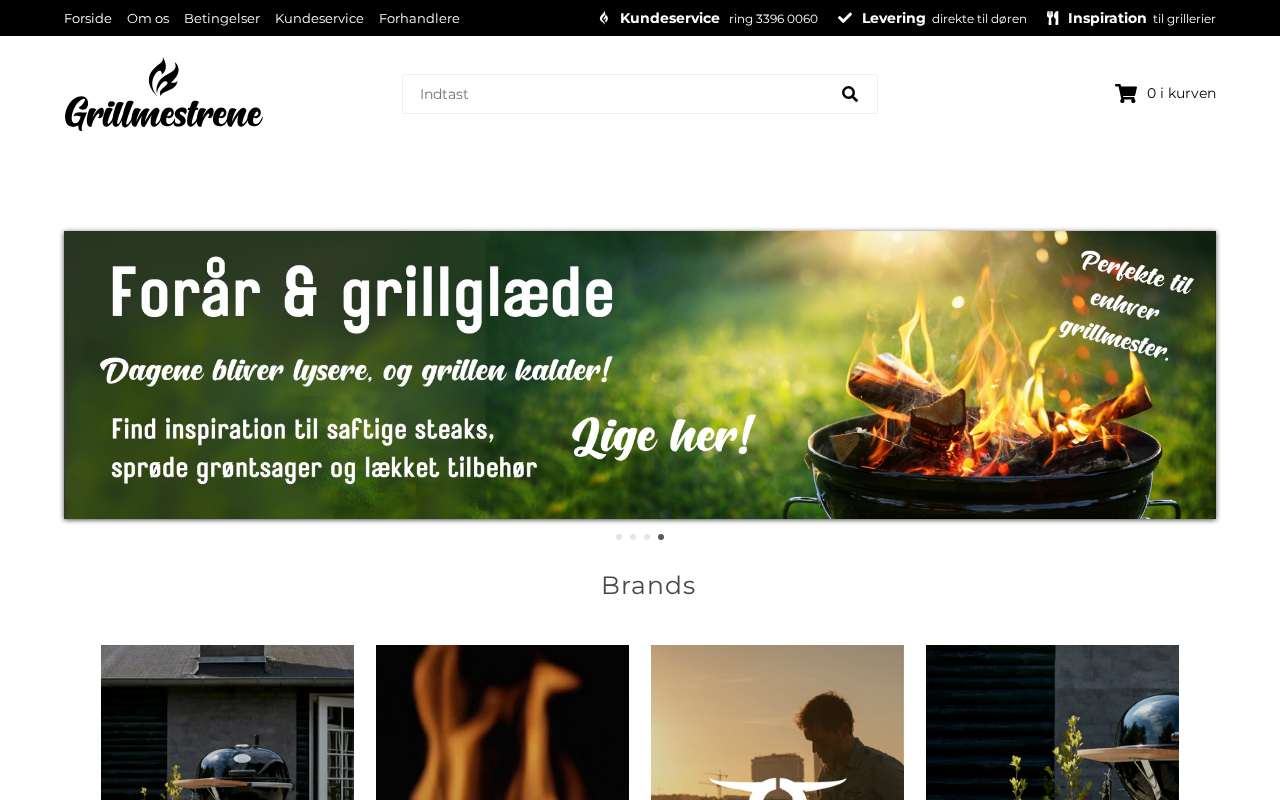Open first brand thumbnail with kettle grill

coord(227,722)
